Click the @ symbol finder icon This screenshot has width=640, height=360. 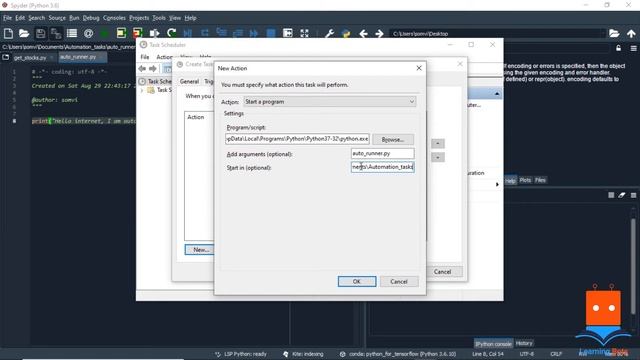[x=88, y=33]
